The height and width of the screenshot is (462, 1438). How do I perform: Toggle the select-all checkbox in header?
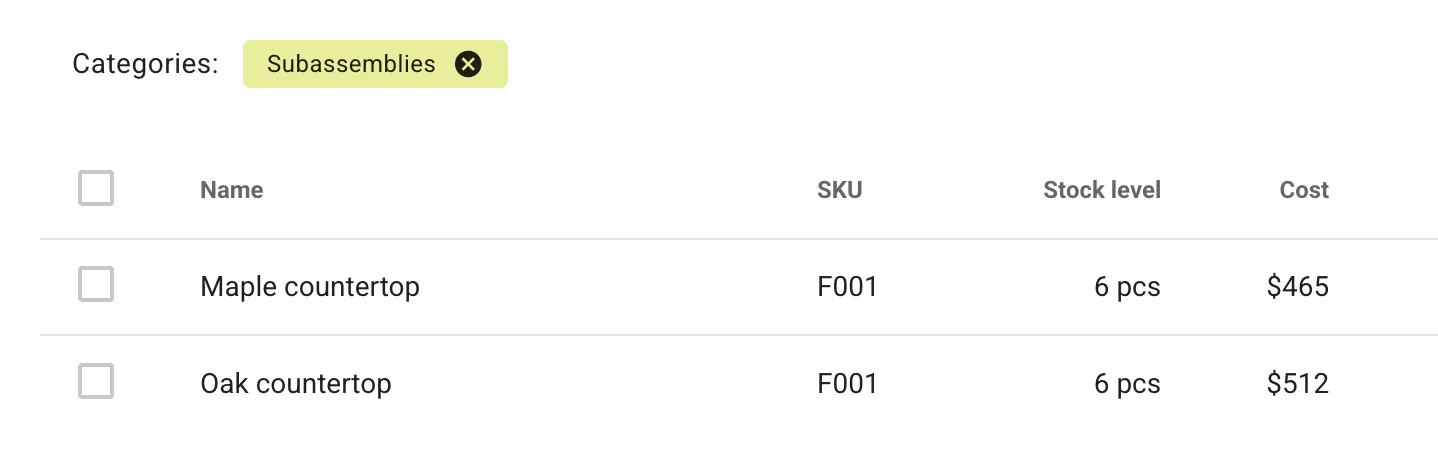tap(96, 189)
